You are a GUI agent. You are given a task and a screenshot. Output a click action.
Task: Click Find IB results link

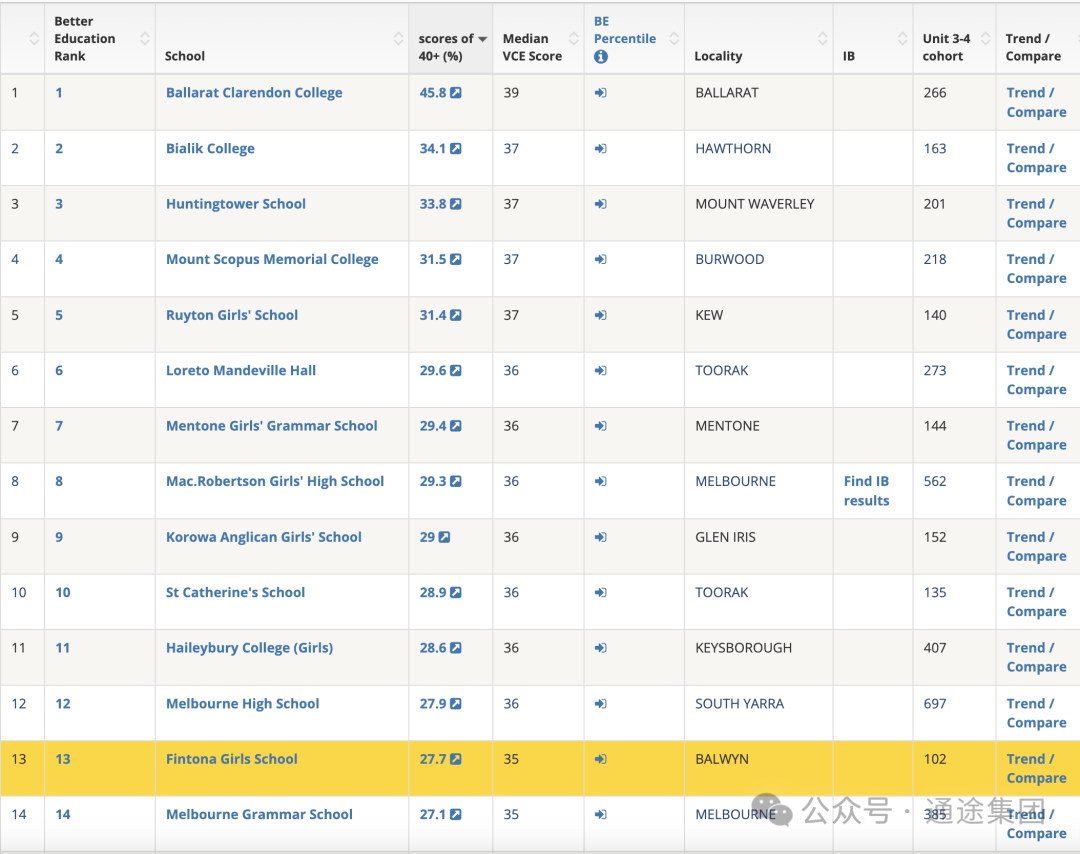pos(866,491)
